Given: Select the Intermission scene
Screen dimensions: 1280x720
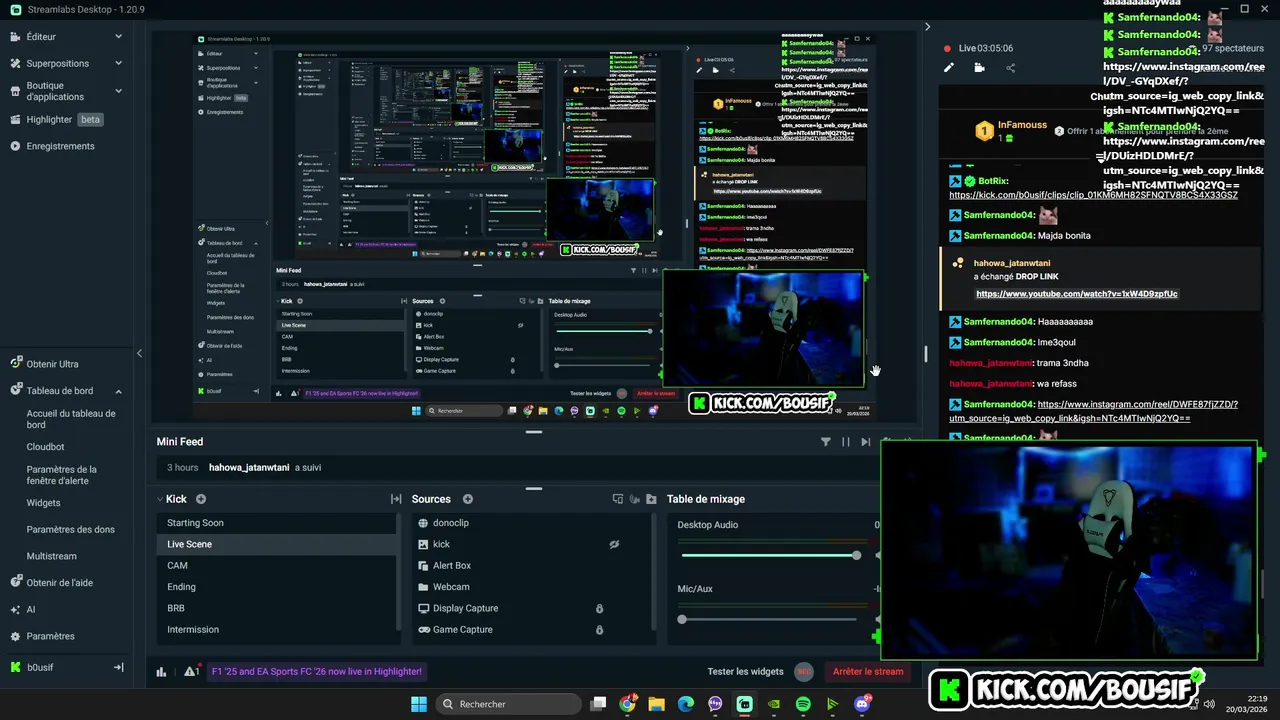Looking at the screenshot, I should pyautogui.click(x=276, y=629).
